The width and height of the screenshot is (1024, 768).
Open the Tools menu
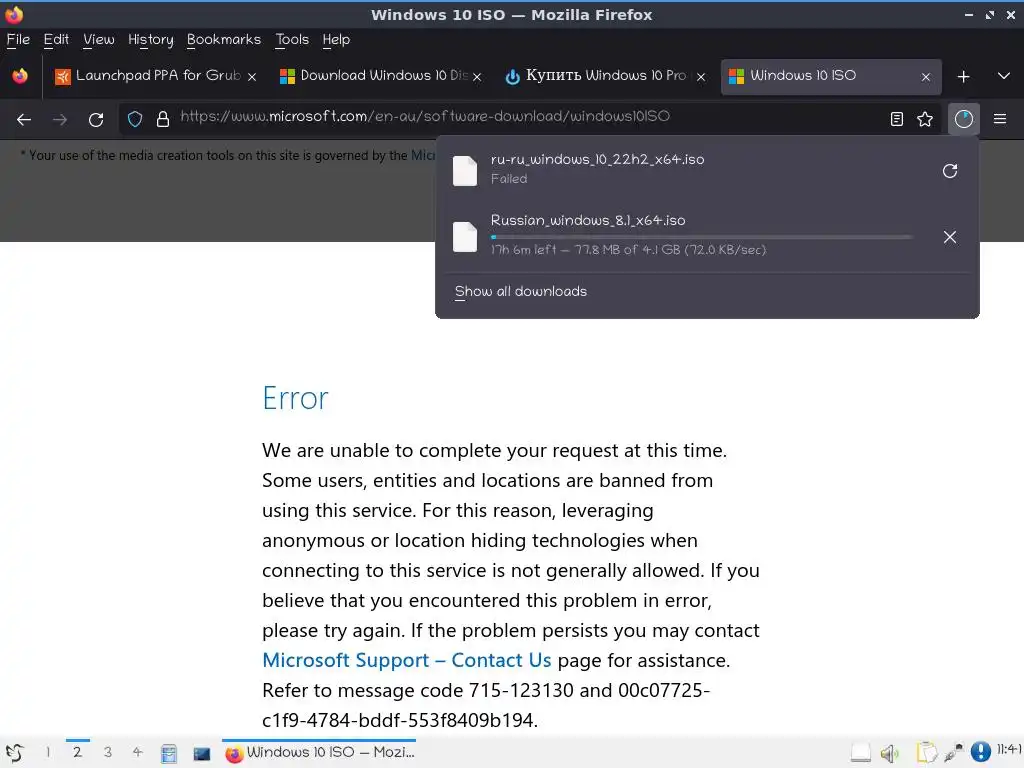[x=292, y=40]
